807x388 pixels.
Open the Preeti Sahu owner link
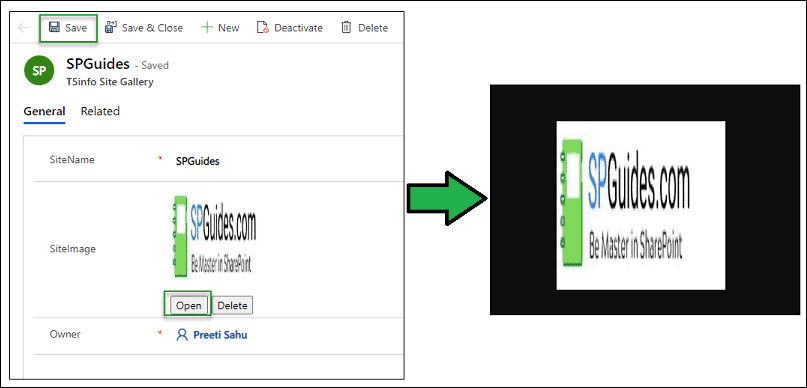click(220, 335)
